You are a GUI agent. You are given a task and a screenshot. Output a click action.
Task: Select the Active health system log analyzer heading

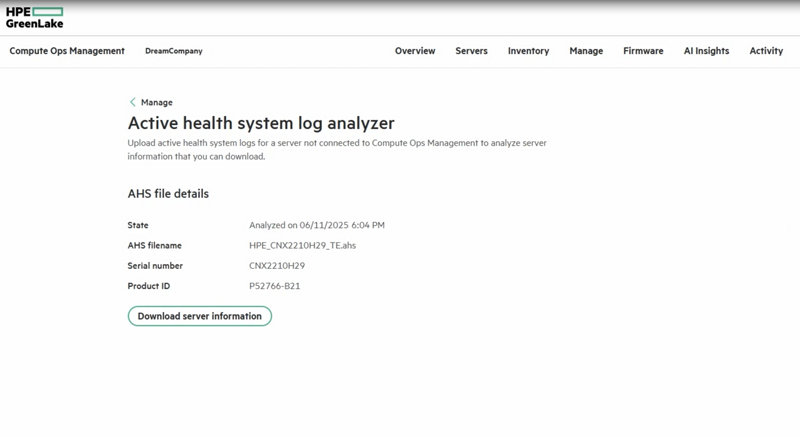pos(261,123)
